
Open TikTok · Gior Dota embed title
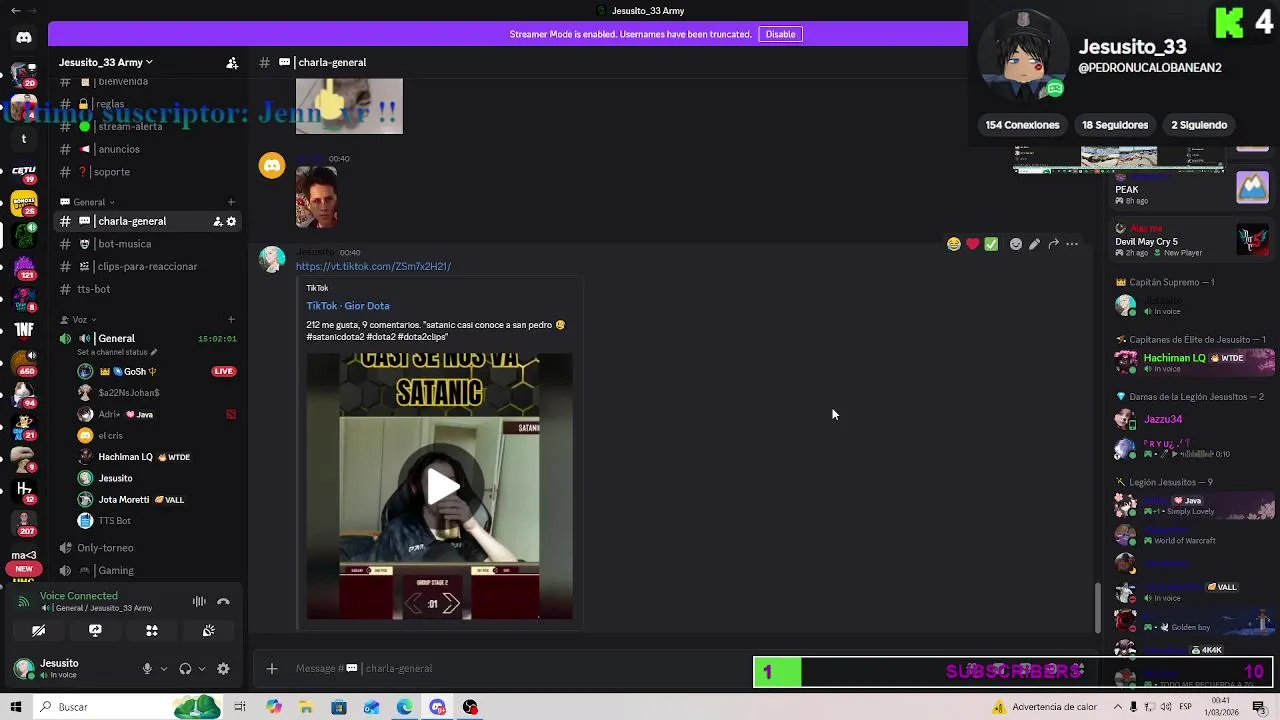348,306
